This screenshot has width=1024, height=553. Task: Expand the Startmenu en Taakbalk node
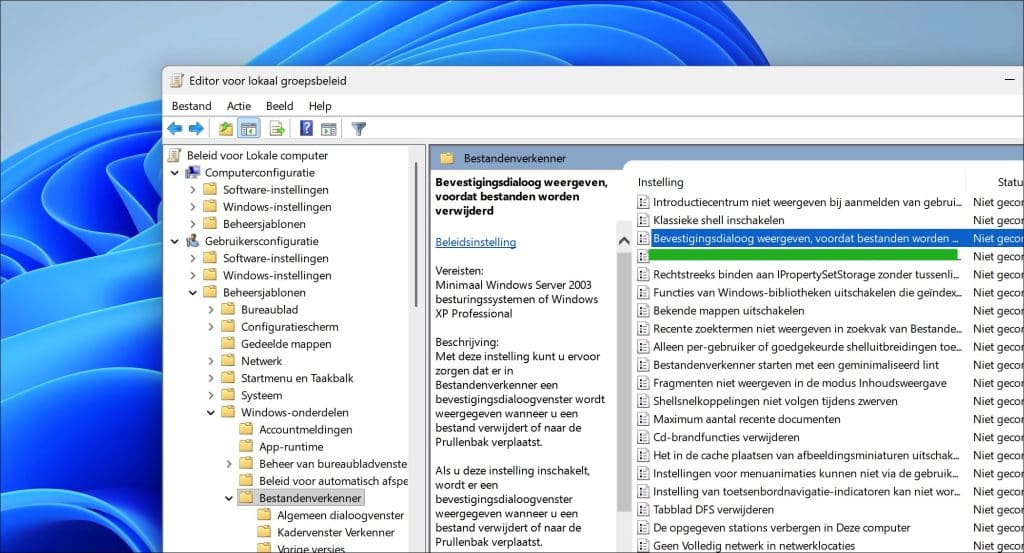click(x=211, y=378)
